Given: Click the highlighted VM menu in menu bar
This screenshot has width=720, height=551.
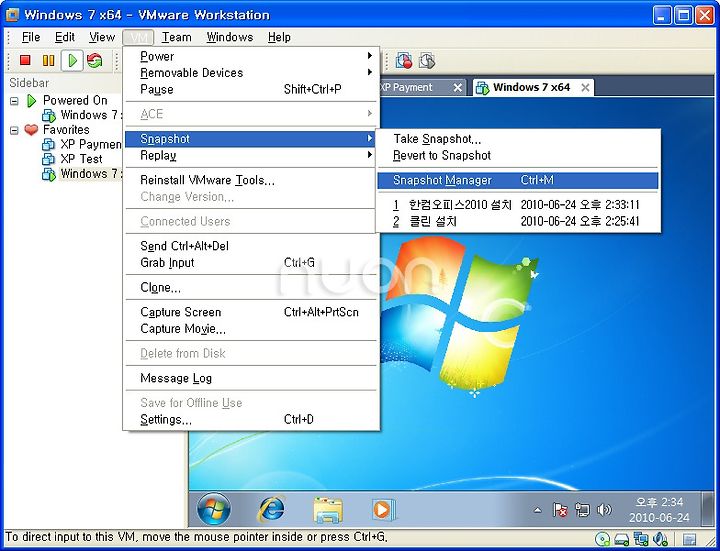Looking at the screenshot, I should tap(138, 37).
